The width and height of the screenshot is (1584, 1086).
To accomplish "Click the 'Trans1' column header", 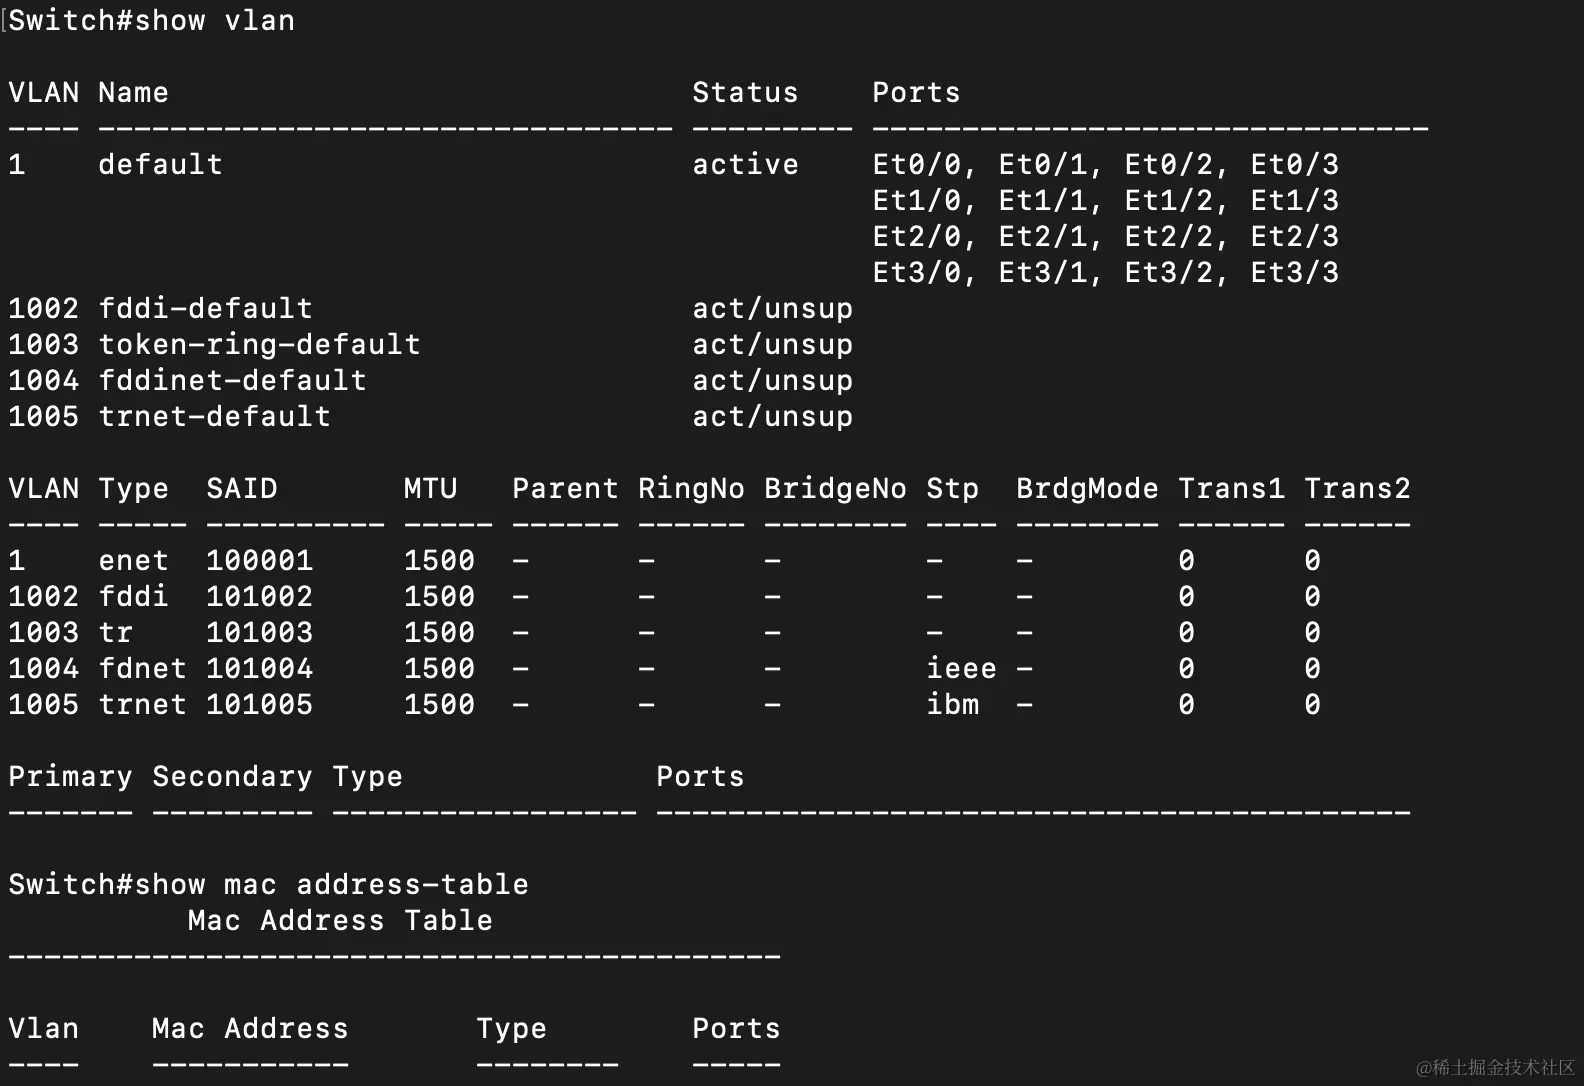I will pyautogui.click(x=1232, y=489).
